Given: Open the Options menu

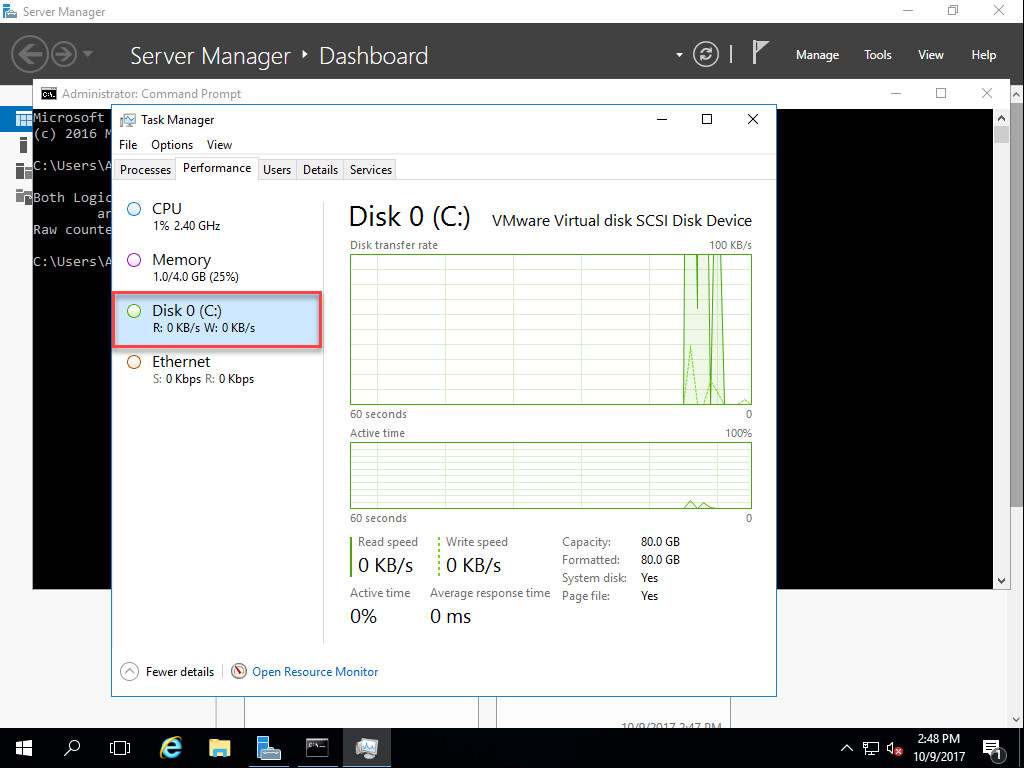Looking at the screenshot, I should coord(171,144).
